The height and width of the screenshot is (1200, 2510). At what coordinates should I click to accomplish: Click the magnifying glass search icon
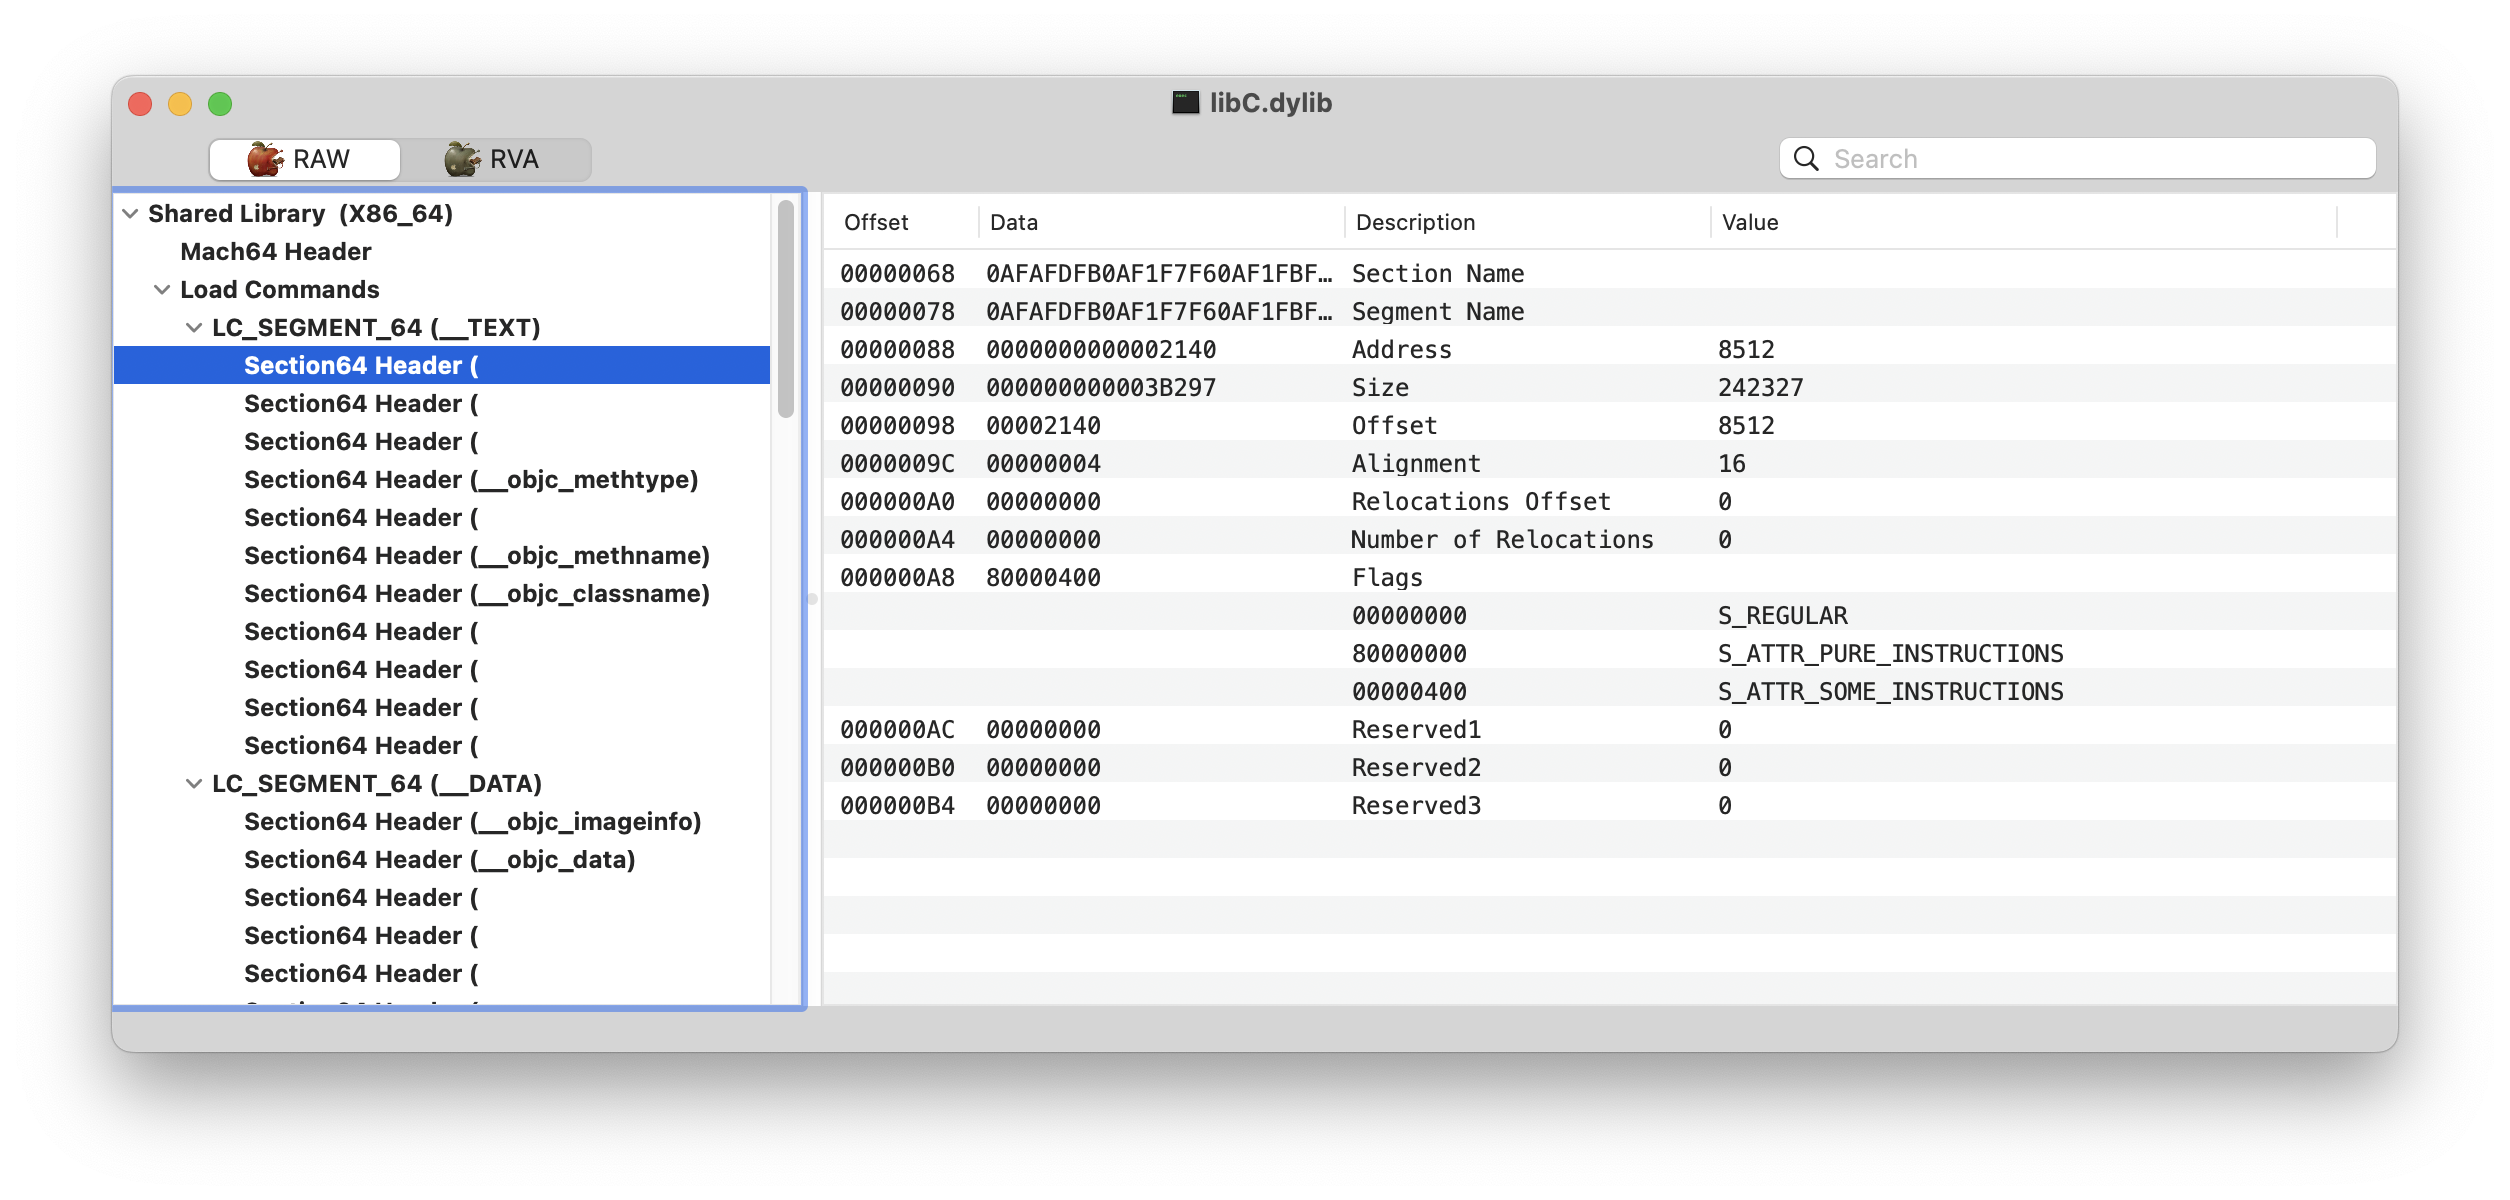click(1805, 158)
